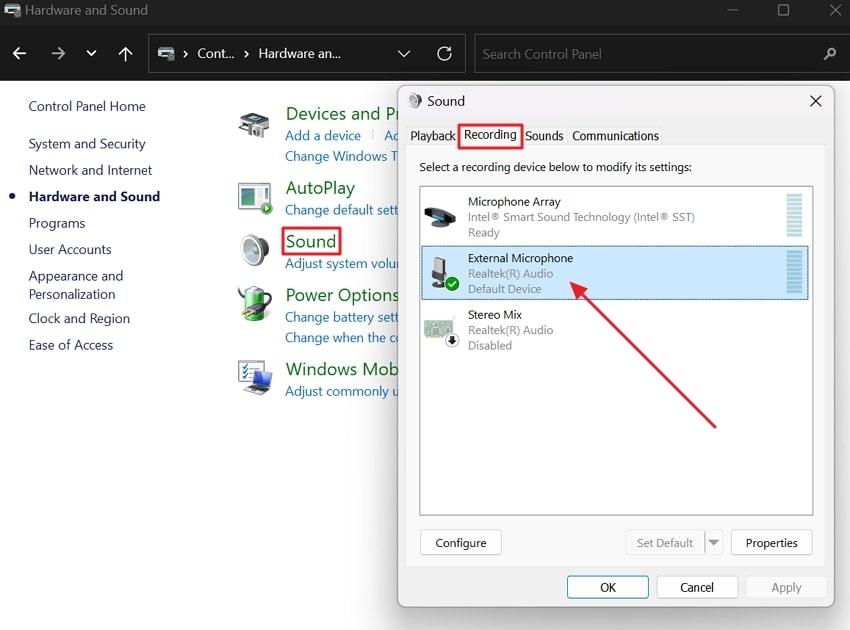Maximize the Hardware and Sound window
This screenshot has width=850, height=630.
click(783, 10)
